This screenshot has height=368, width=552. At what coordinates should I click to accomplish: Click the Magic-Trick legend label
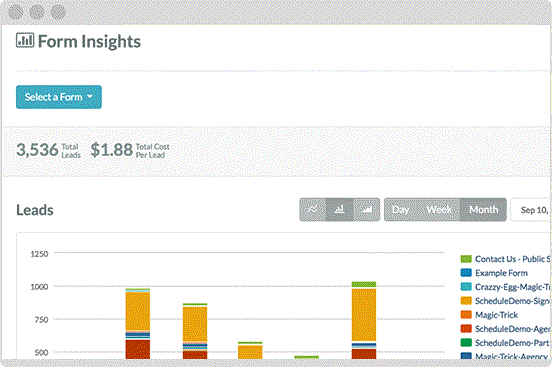[496, 315]
